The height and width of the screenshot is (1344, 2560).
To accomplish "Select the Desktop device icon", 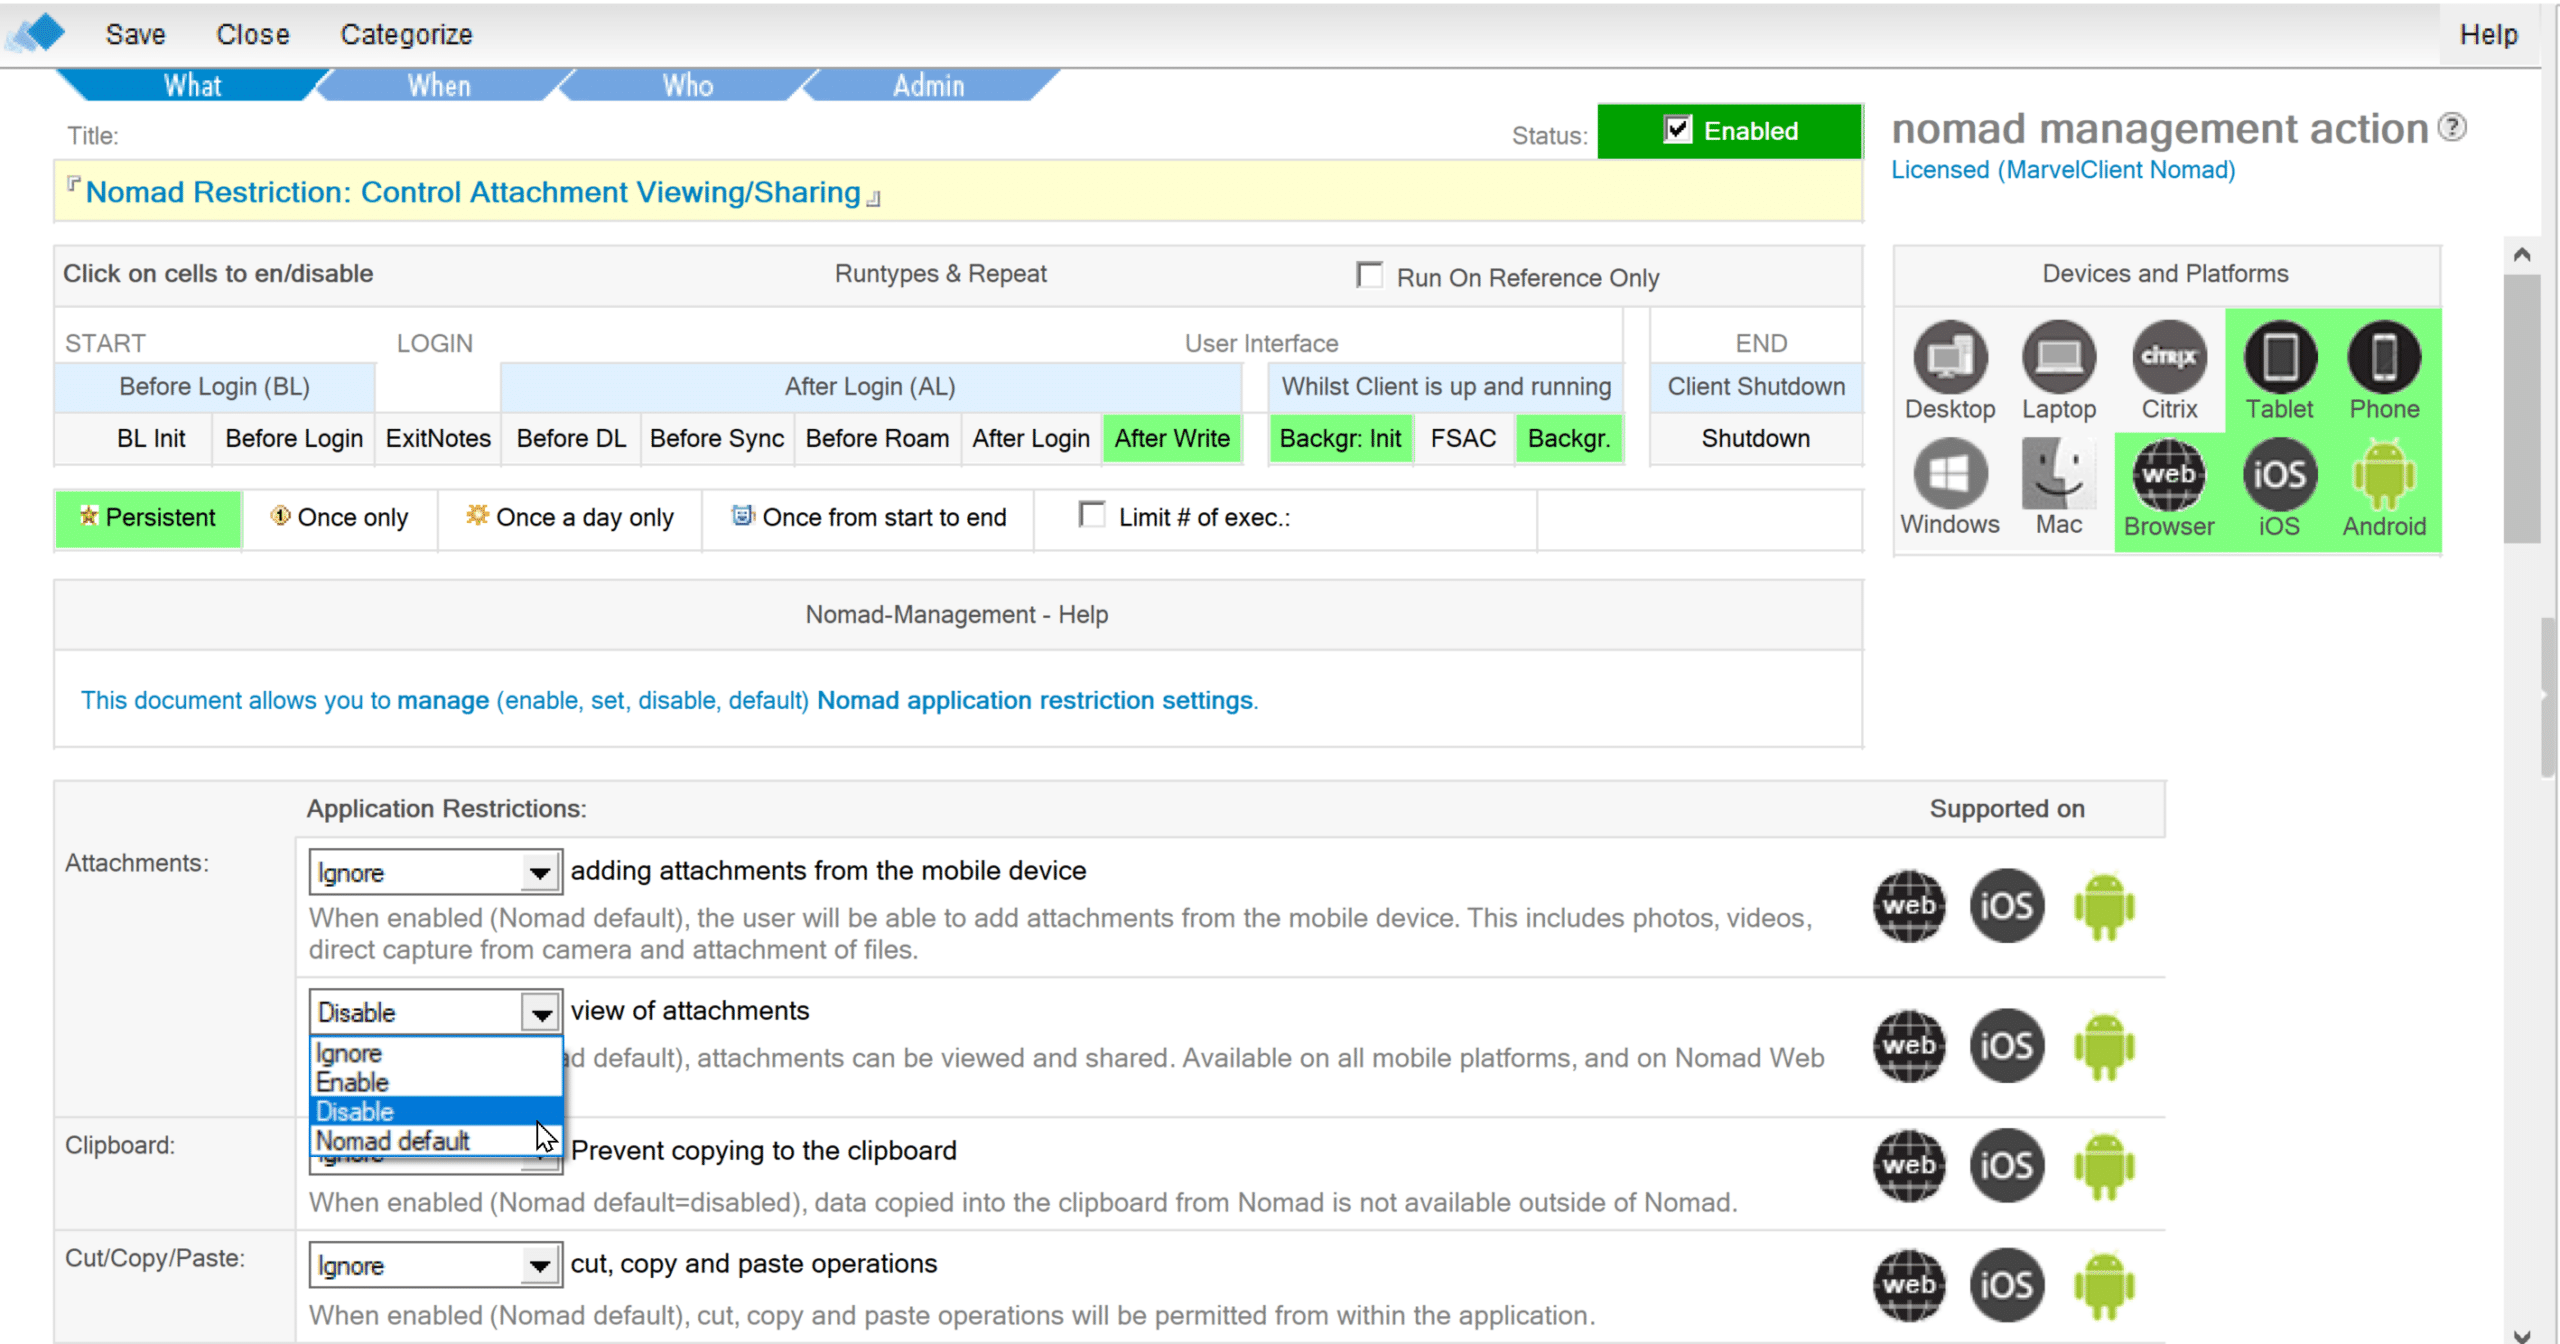I will pyautogui.click(x=1949, y=358).
